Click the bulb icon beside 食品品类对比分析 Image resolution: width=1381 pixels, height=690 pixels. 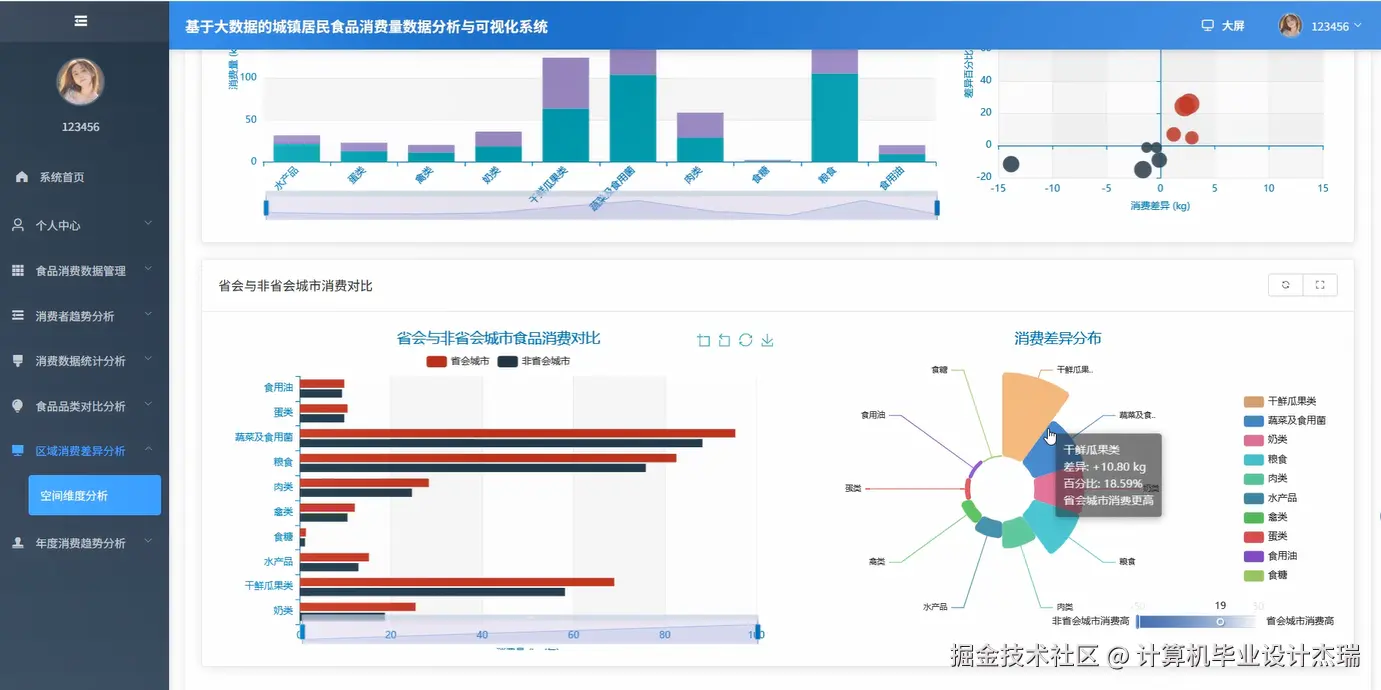coord(18,406)
